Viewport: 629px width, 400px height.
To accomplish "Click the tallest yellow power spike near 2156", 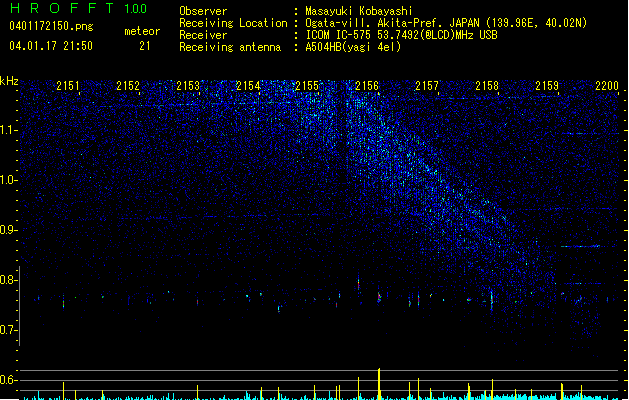I will tap(379, 384).
